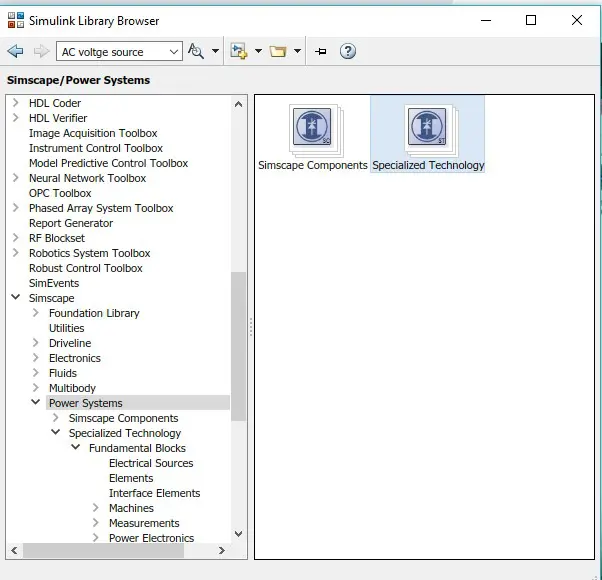The height and width of the screenshot is (580, 602).
Task: Click the Forward navigation arrow
Action: pos(41,51)
